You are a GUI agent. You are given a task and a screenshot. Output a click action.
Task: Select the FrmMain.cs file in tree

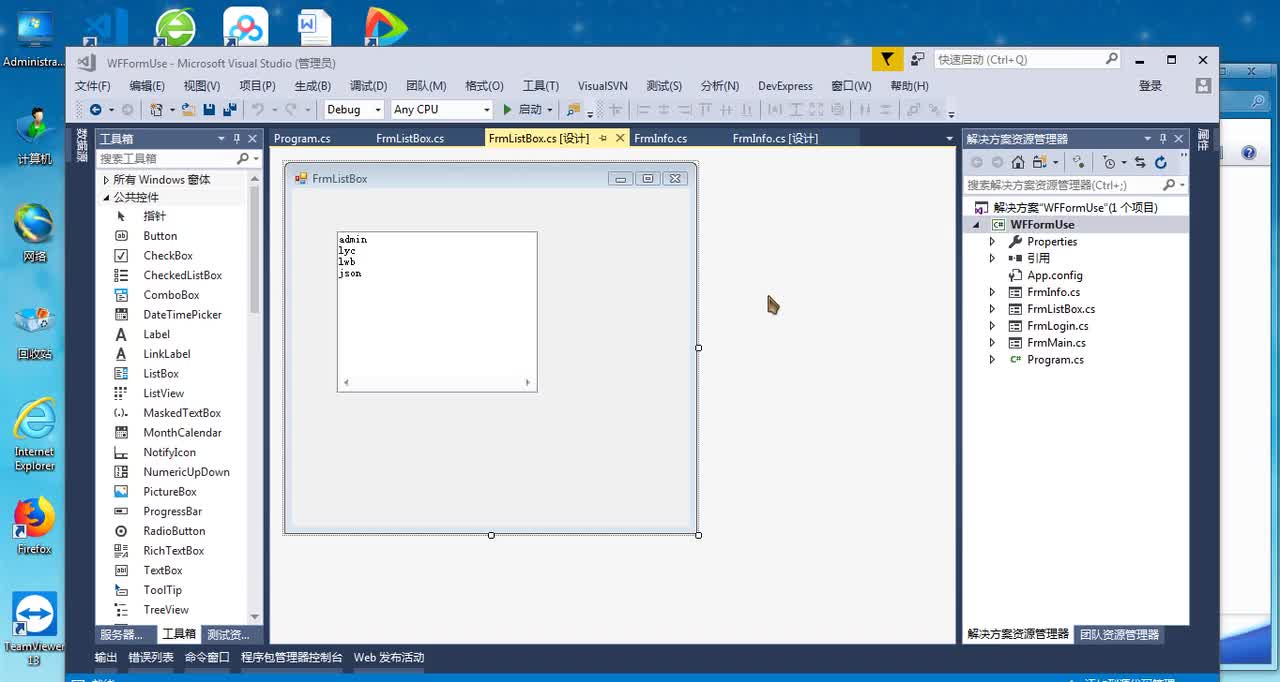[1056, 343]
